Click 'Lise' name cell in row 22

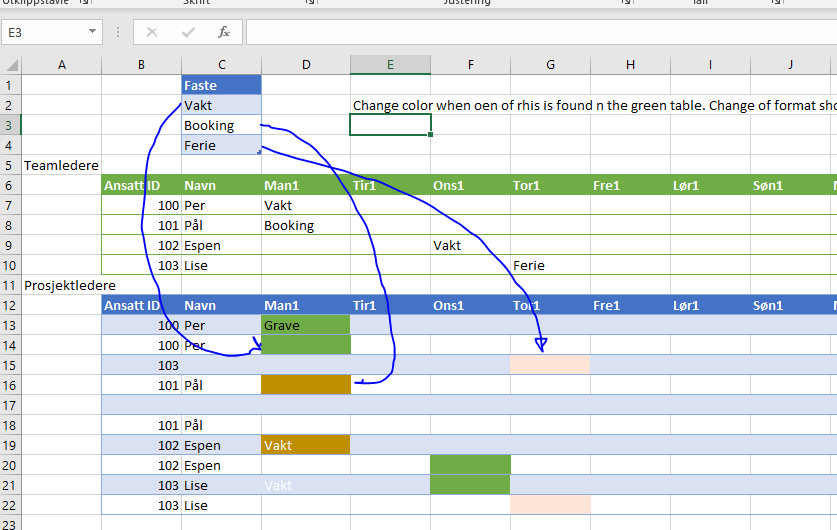pyautogui.click(x=222, y=505)
